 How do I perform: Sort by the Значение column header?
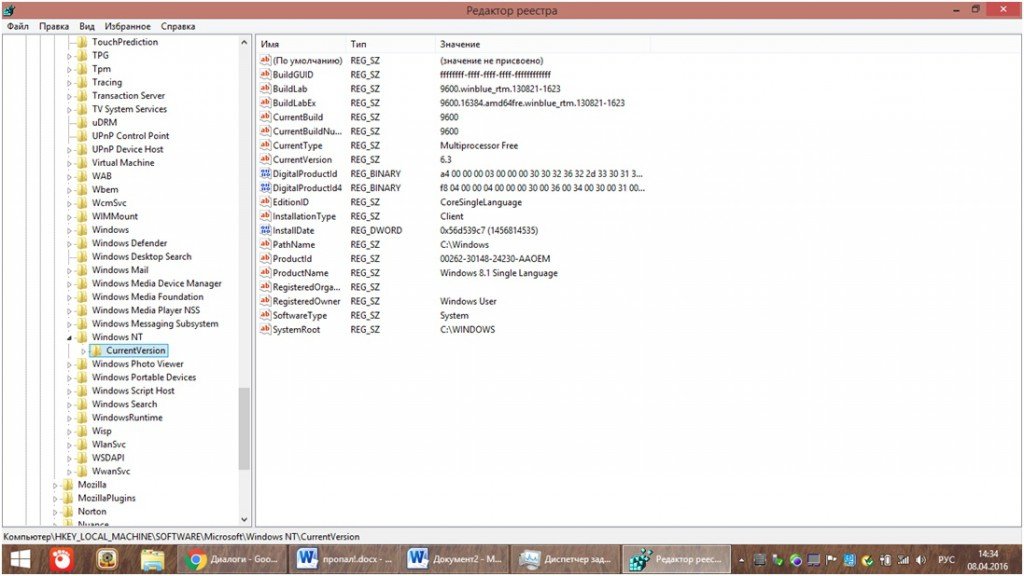pos(543,44)
